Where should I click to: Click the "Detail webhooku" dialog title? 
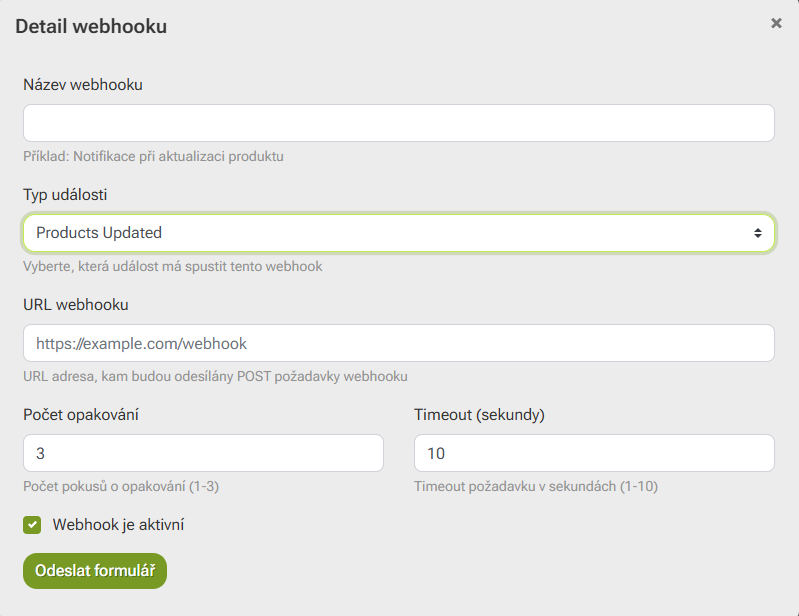pyautogui.click(x=91, y=27)
